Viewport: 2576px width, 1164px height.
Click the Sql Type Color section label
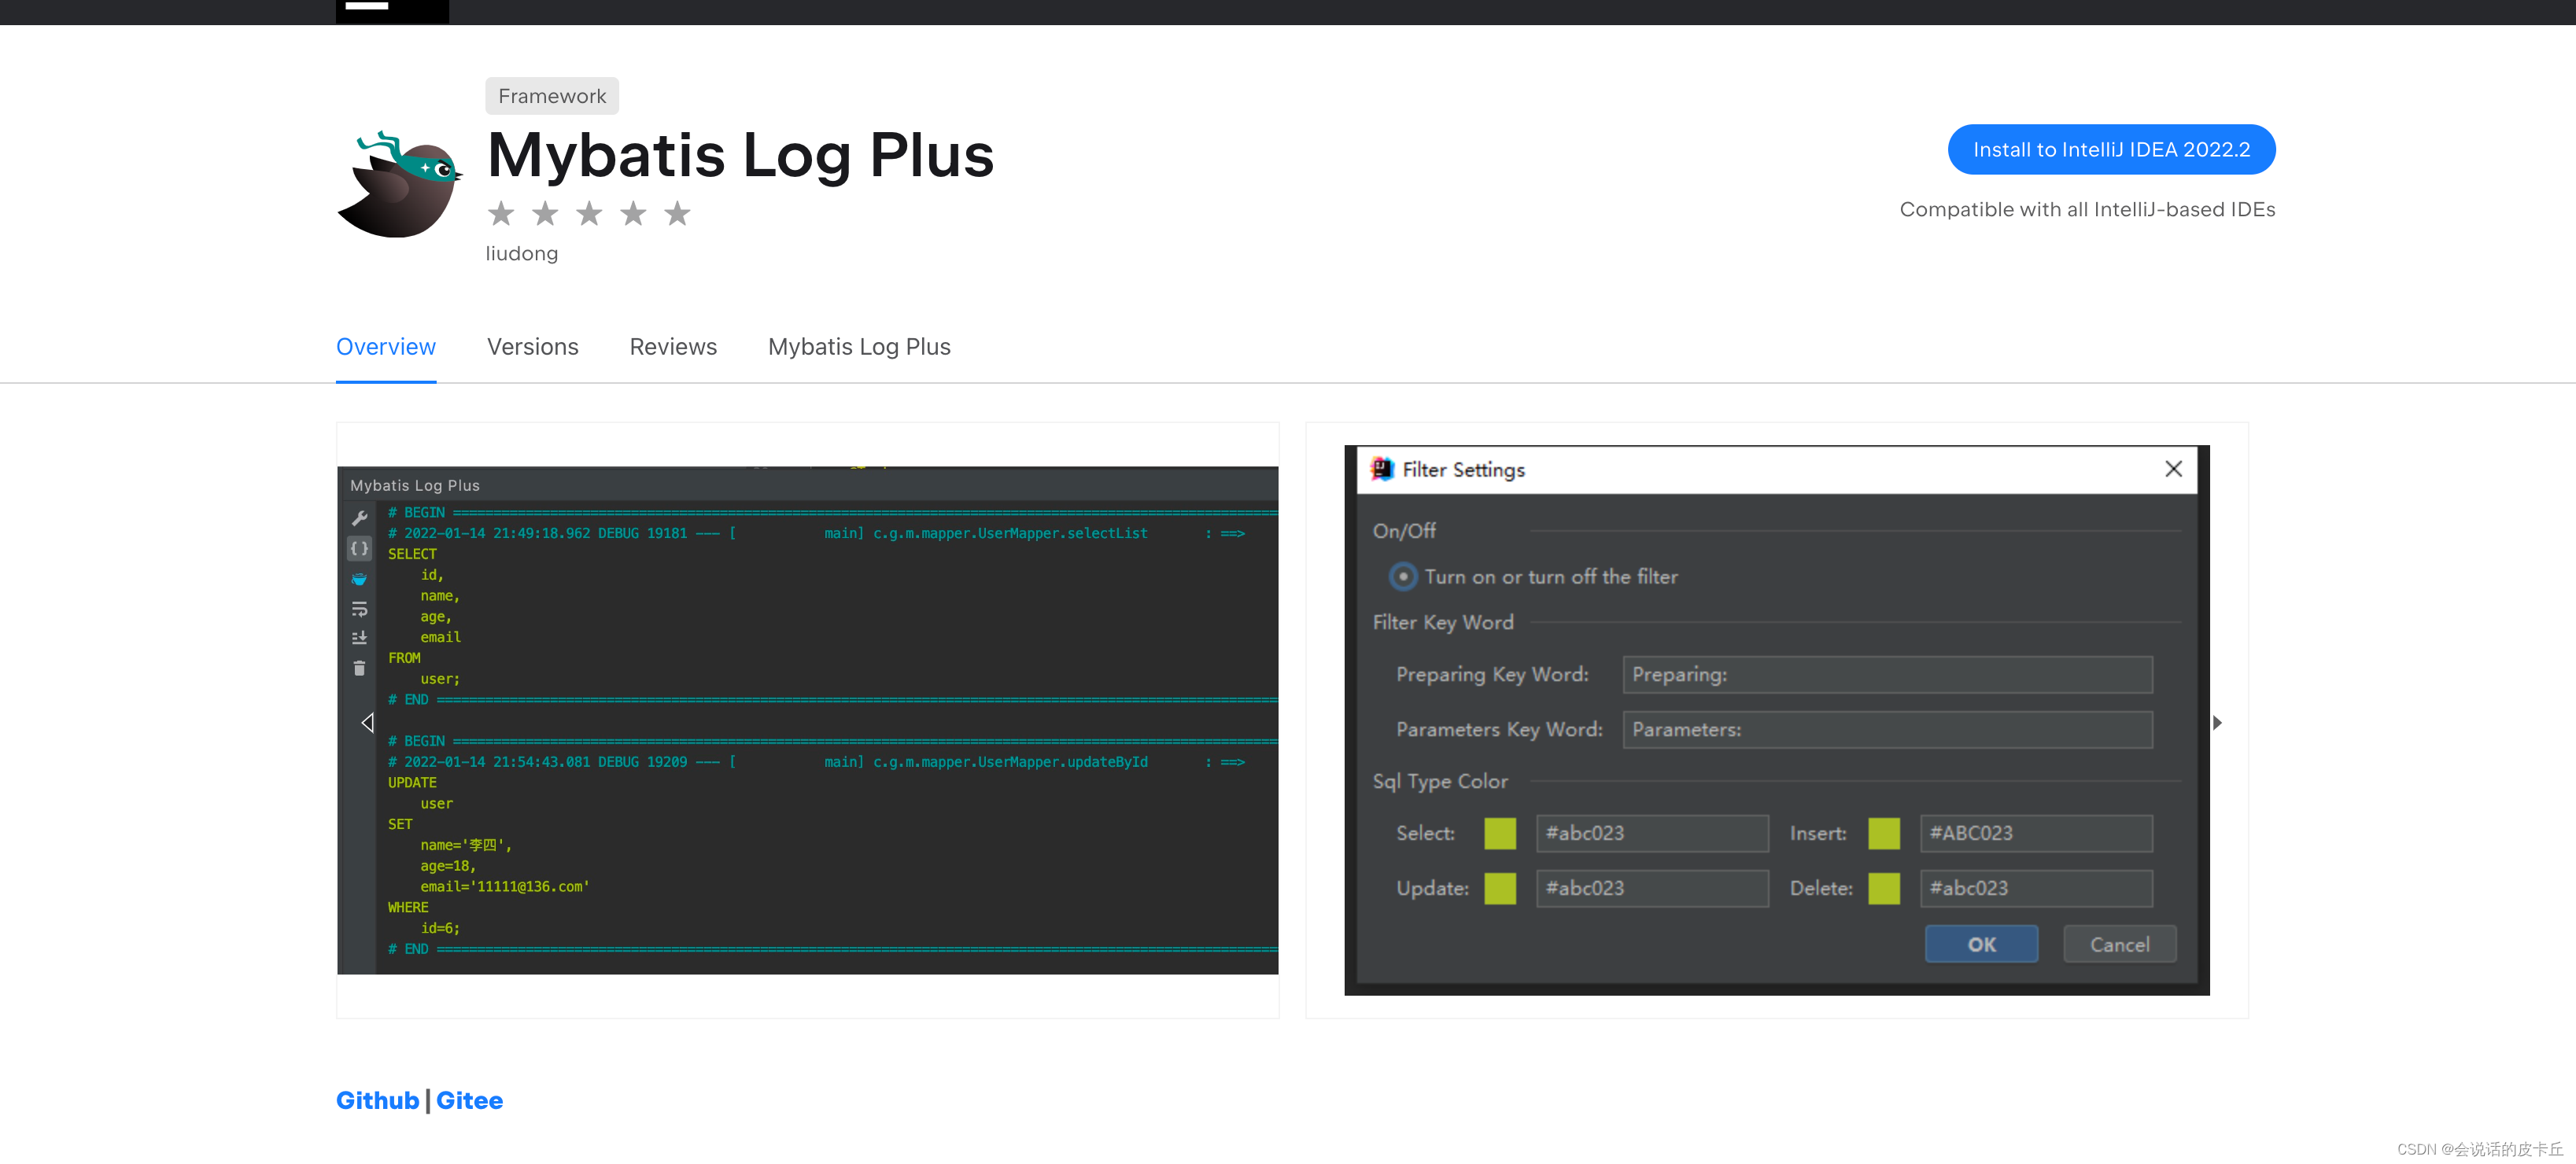(1440, 781)
